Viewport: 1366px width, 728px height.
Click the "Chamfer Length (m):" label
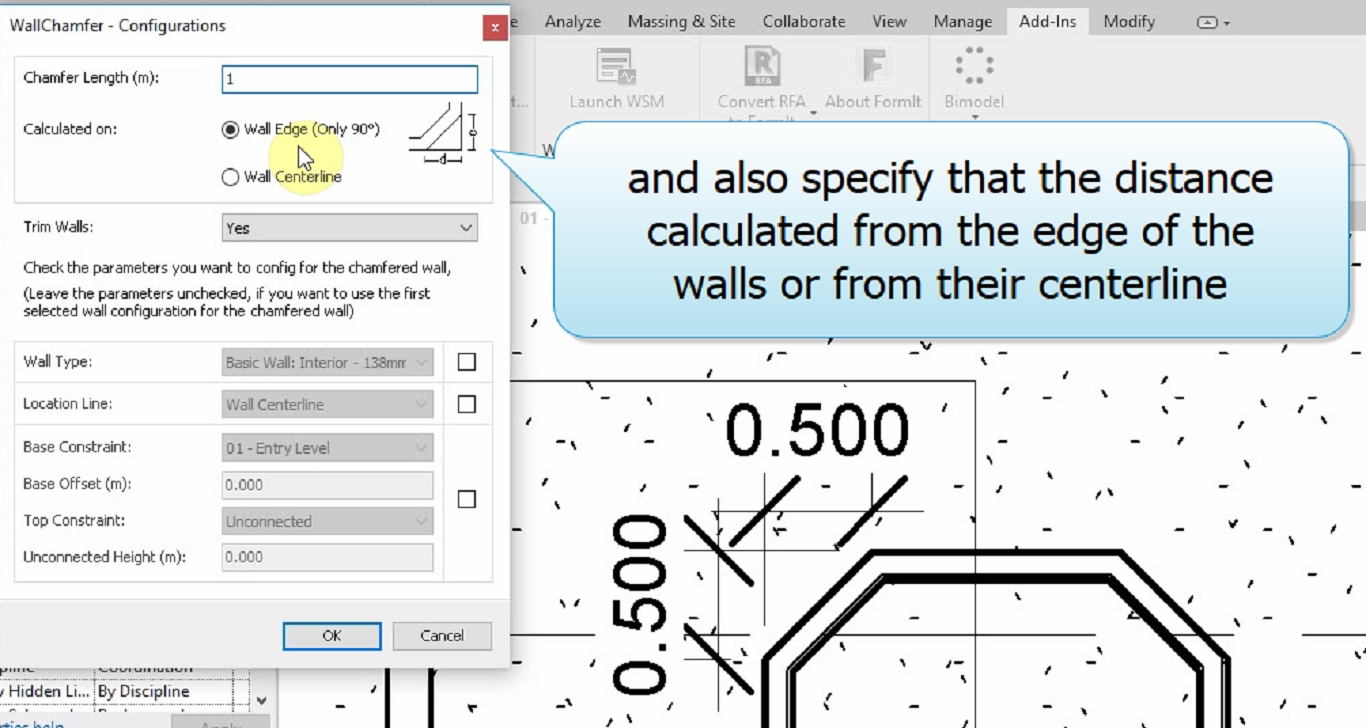(x=91, y=78)
